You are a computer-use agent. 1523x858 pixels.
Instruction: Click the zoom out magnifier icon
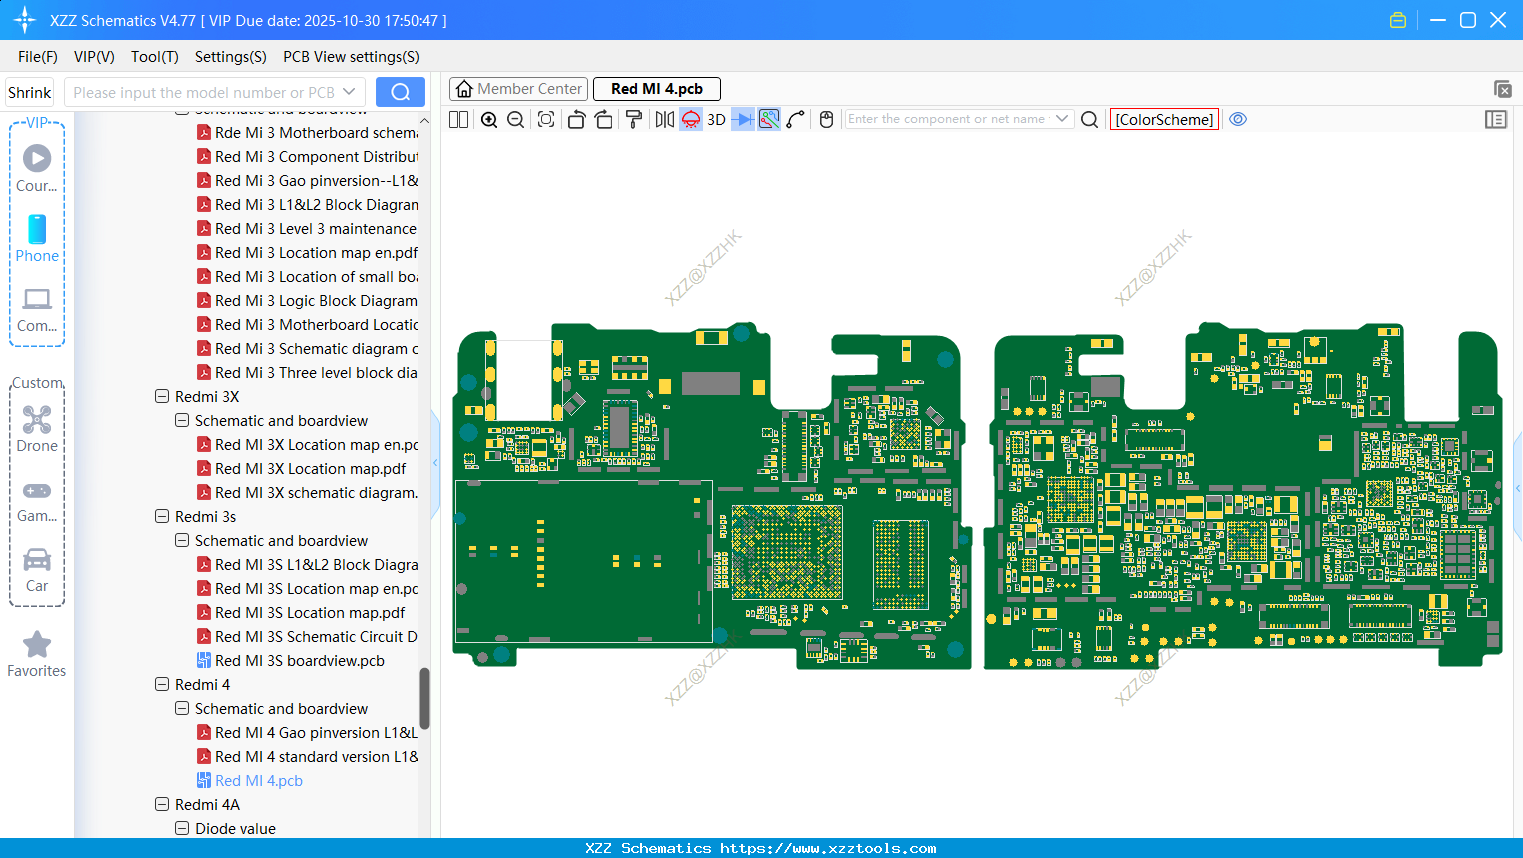[x=516, y=120]
